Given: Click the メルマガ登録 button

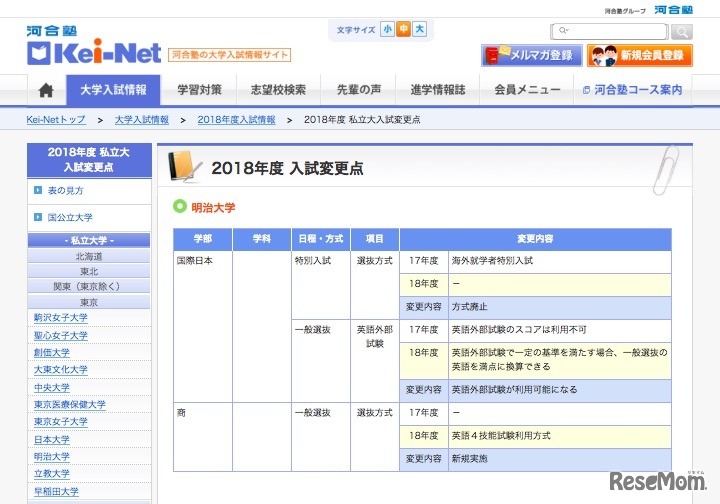Looking at the screenshot, I should pos(532,56).
